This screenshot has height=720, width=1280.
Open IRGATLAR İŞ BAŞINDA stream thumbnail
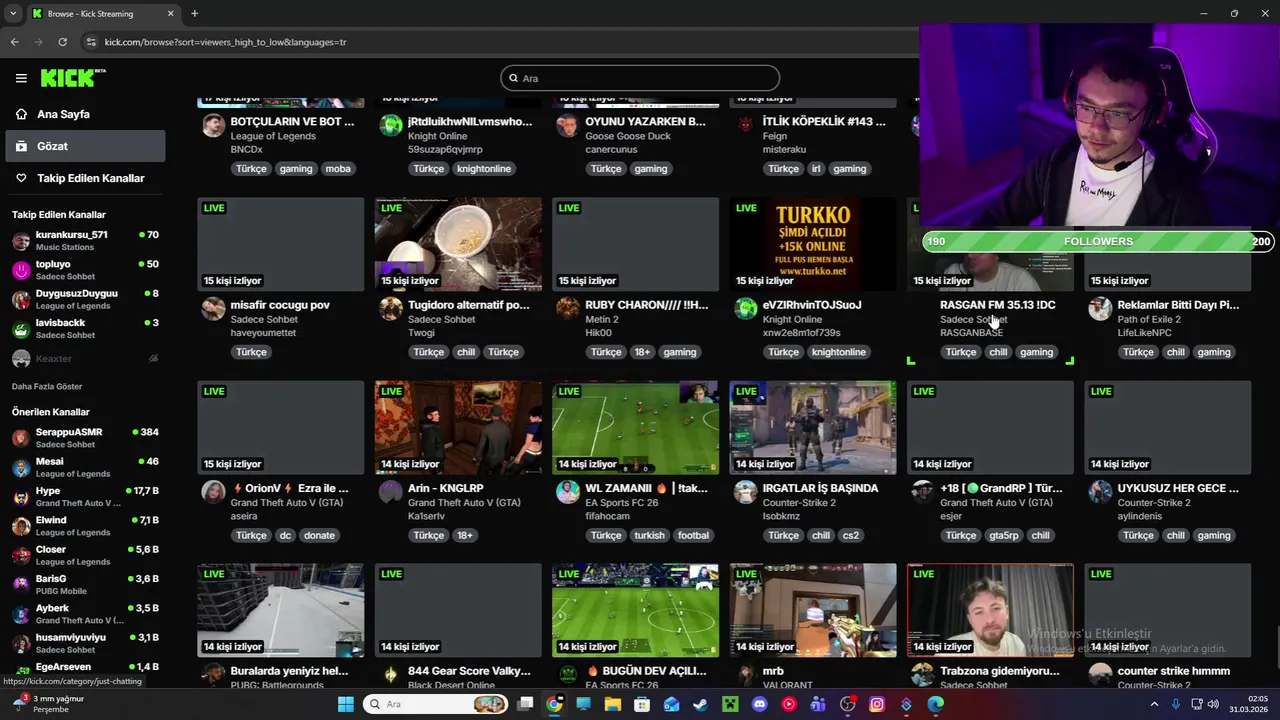coord(812,427)
